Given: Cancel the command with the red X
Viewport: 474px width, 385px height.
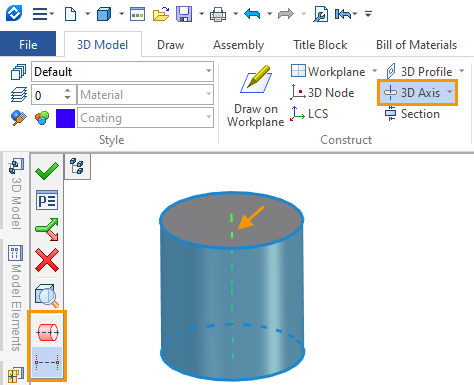Looking at the screenshot, I should coord(47,260).
